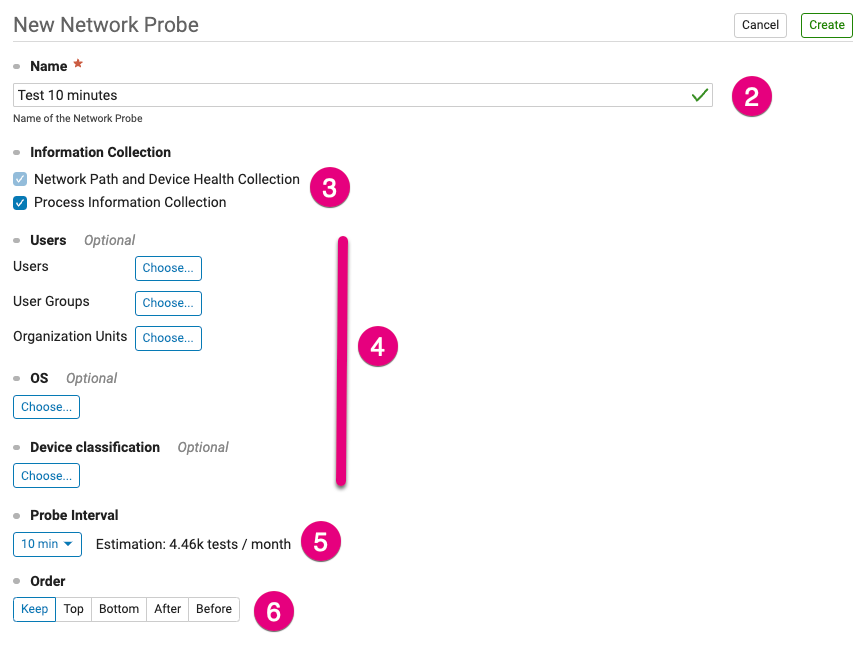Select the Before order option
The image size is (865, 647).
pos(213,609)
